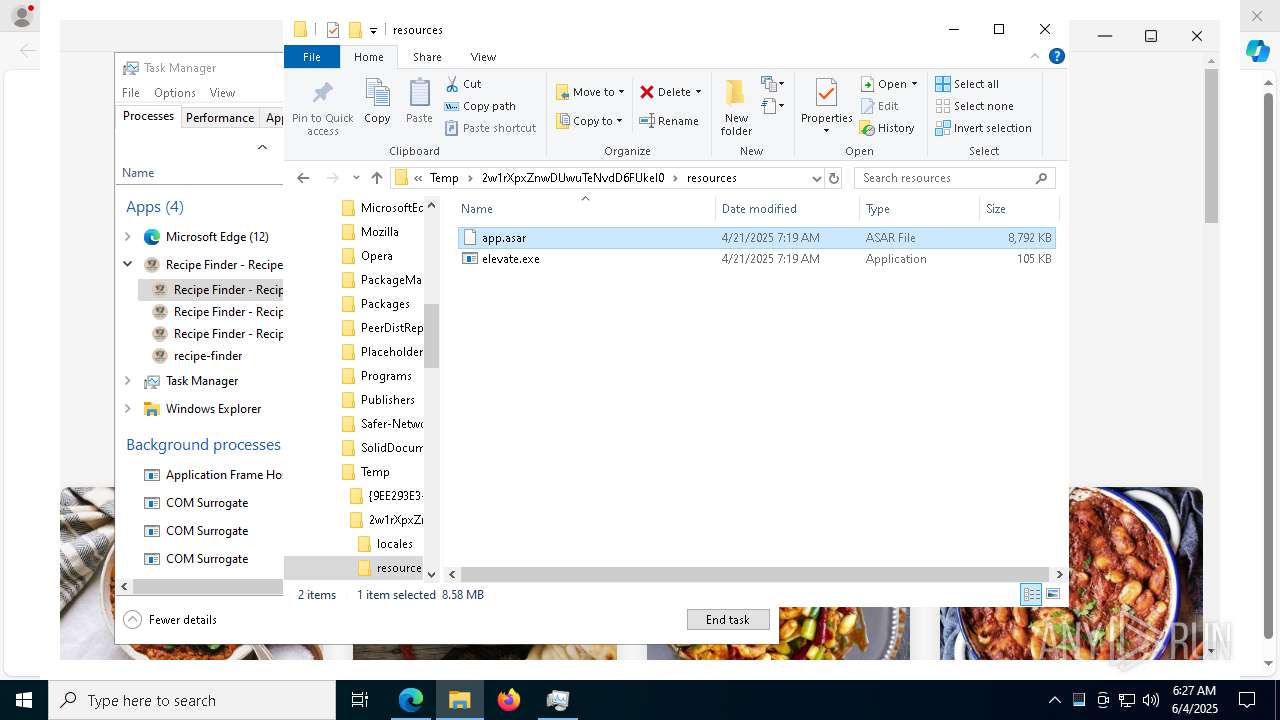Go up one folder level

click(376, 178)
